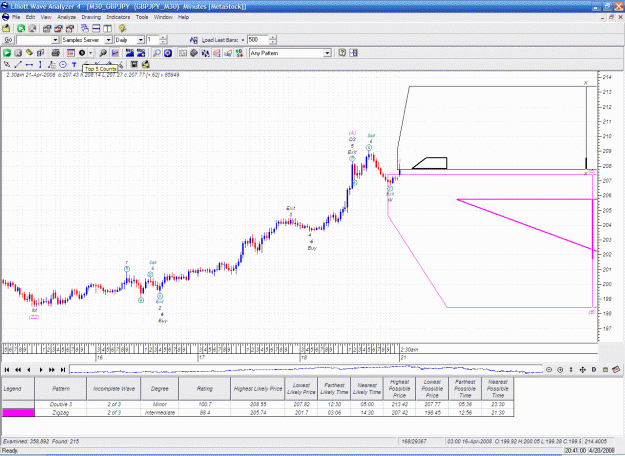Click the magenta Zigzag legend swatch

tap(18, 413)
